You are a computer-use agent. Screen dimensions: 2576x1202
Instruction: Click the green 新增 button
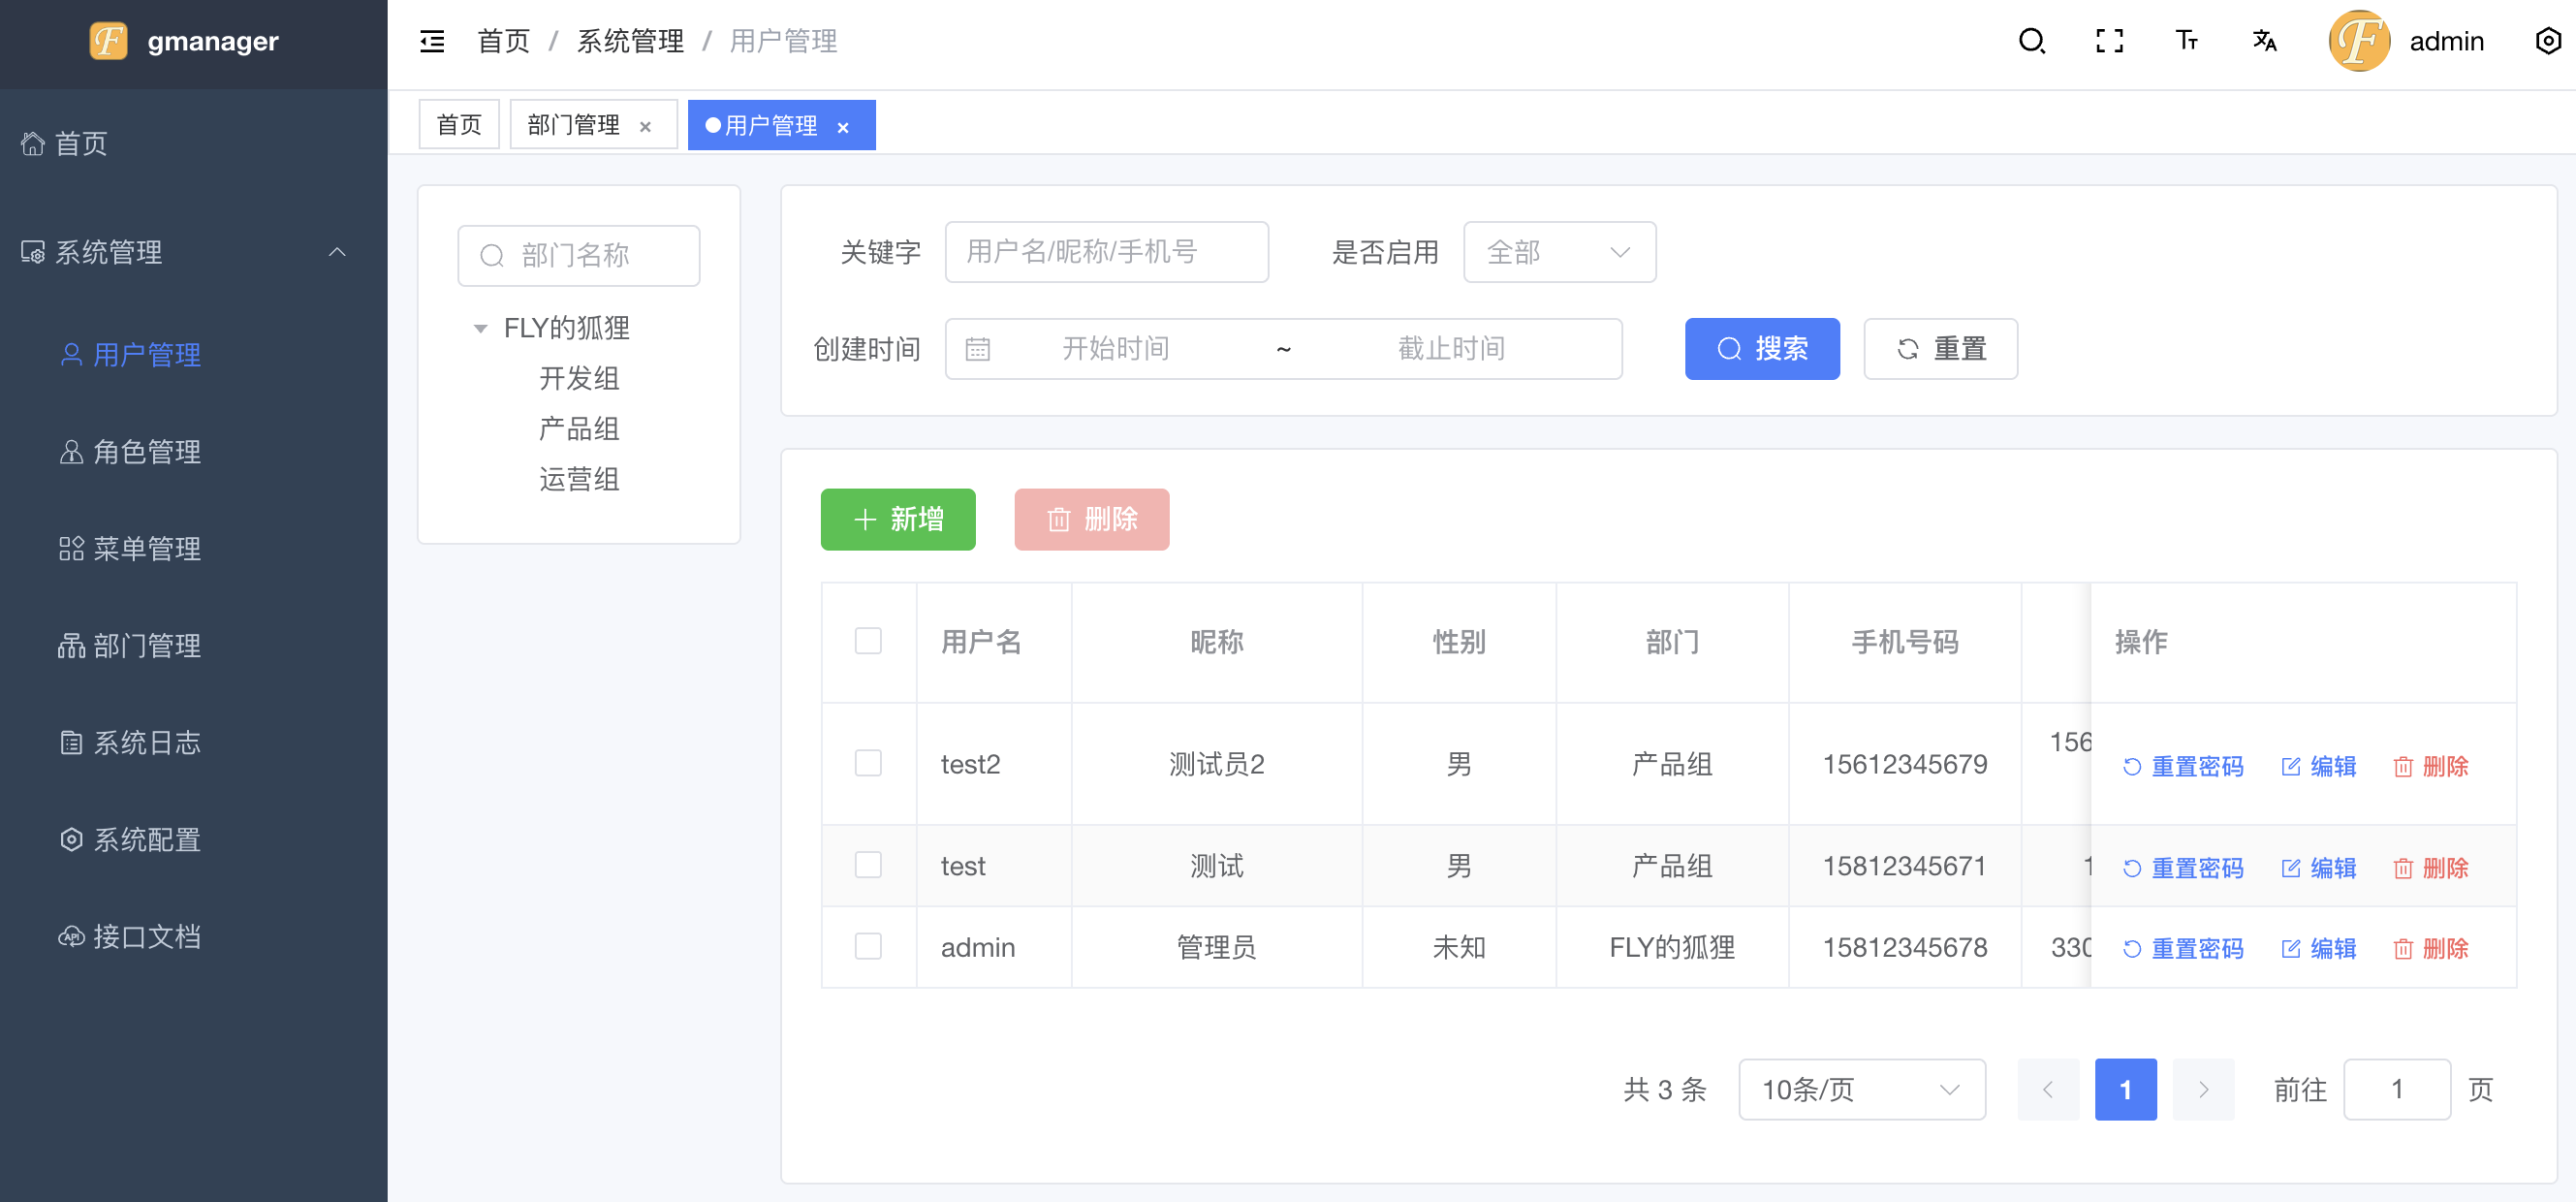[x=898, y=519]
